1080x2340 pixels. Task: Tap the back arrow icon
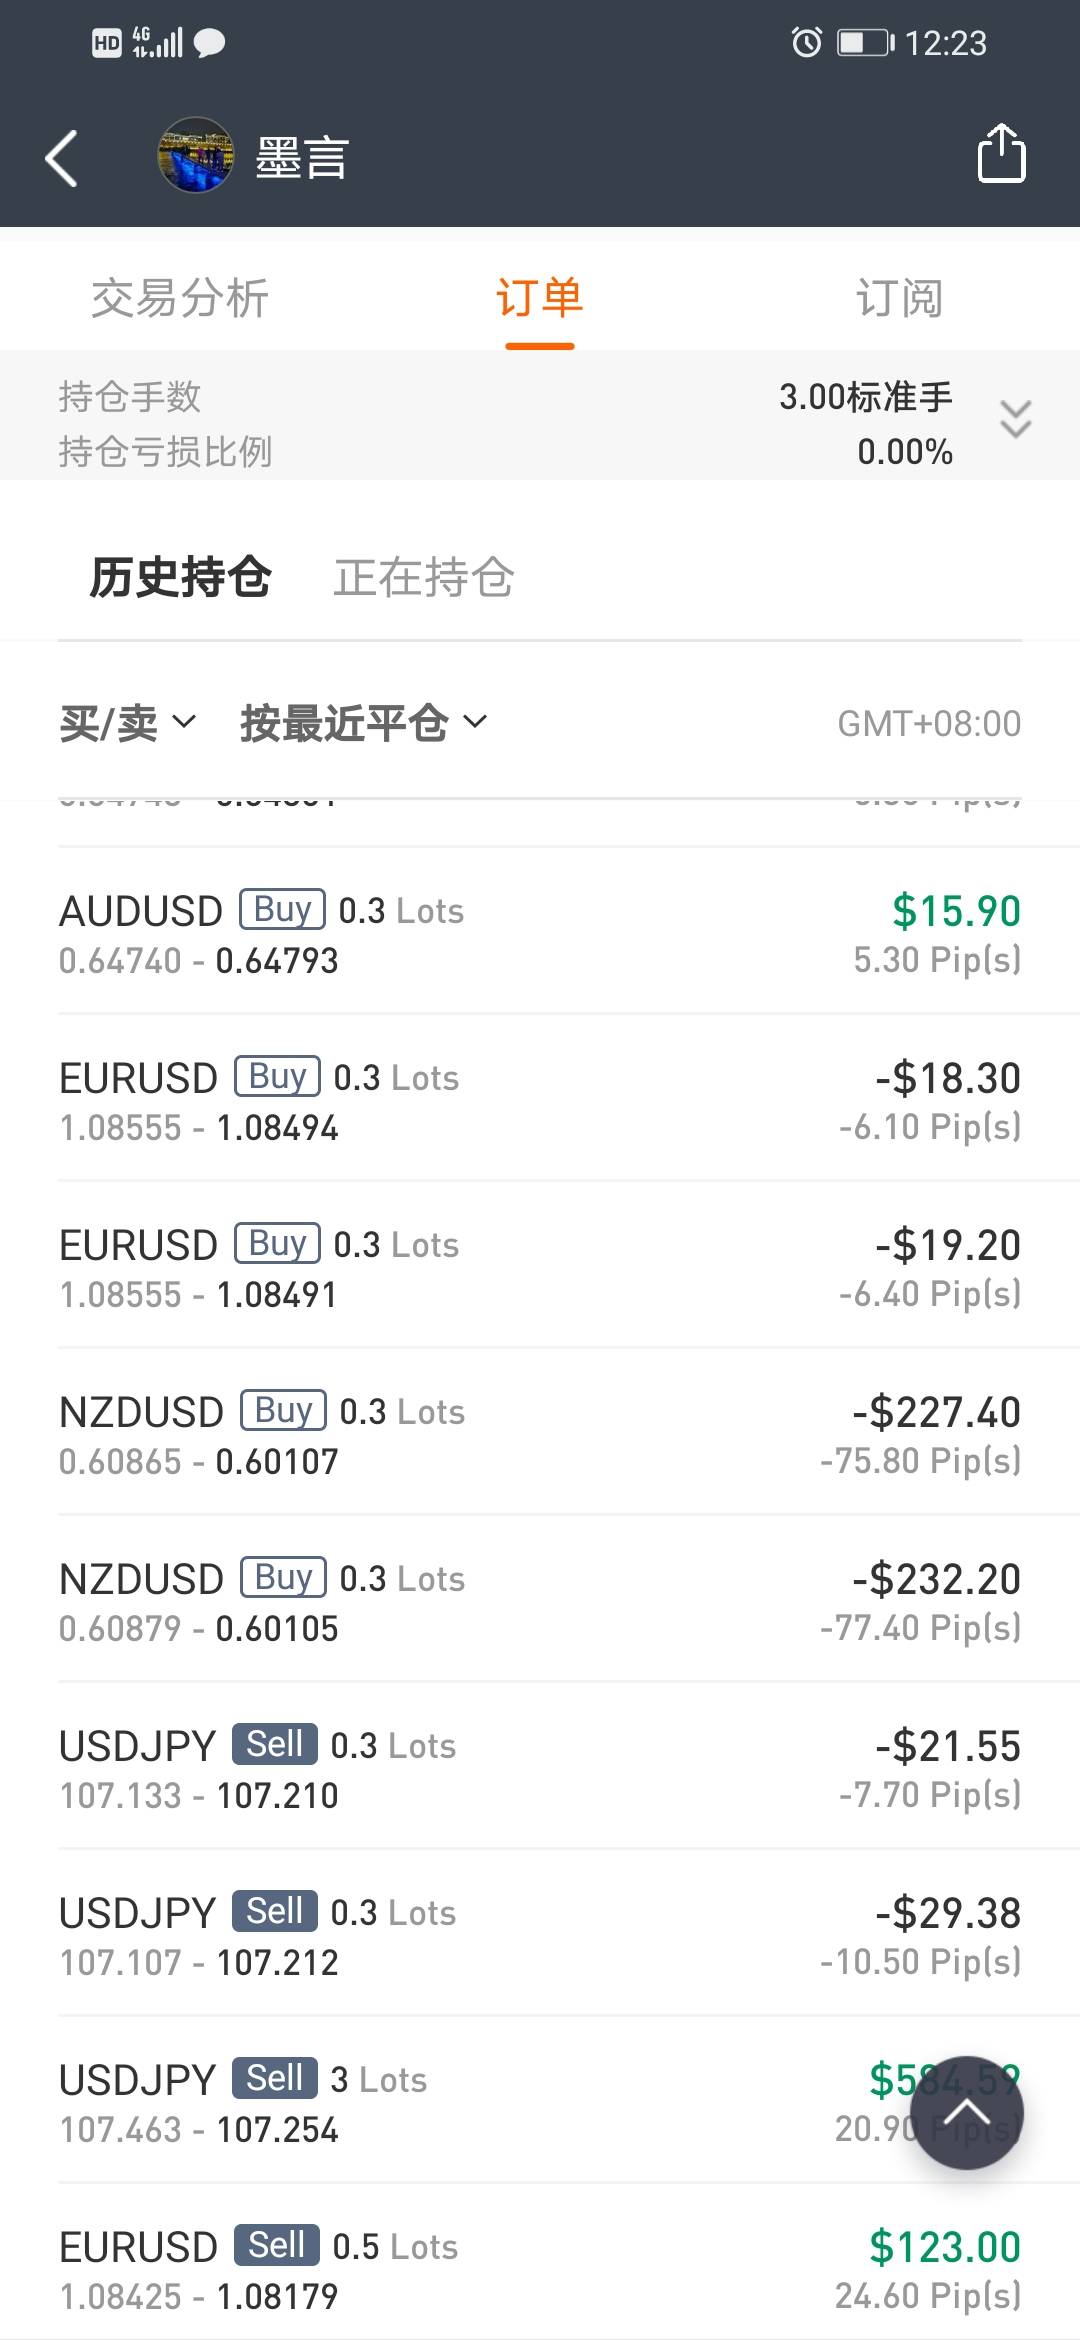click(62, 158)
